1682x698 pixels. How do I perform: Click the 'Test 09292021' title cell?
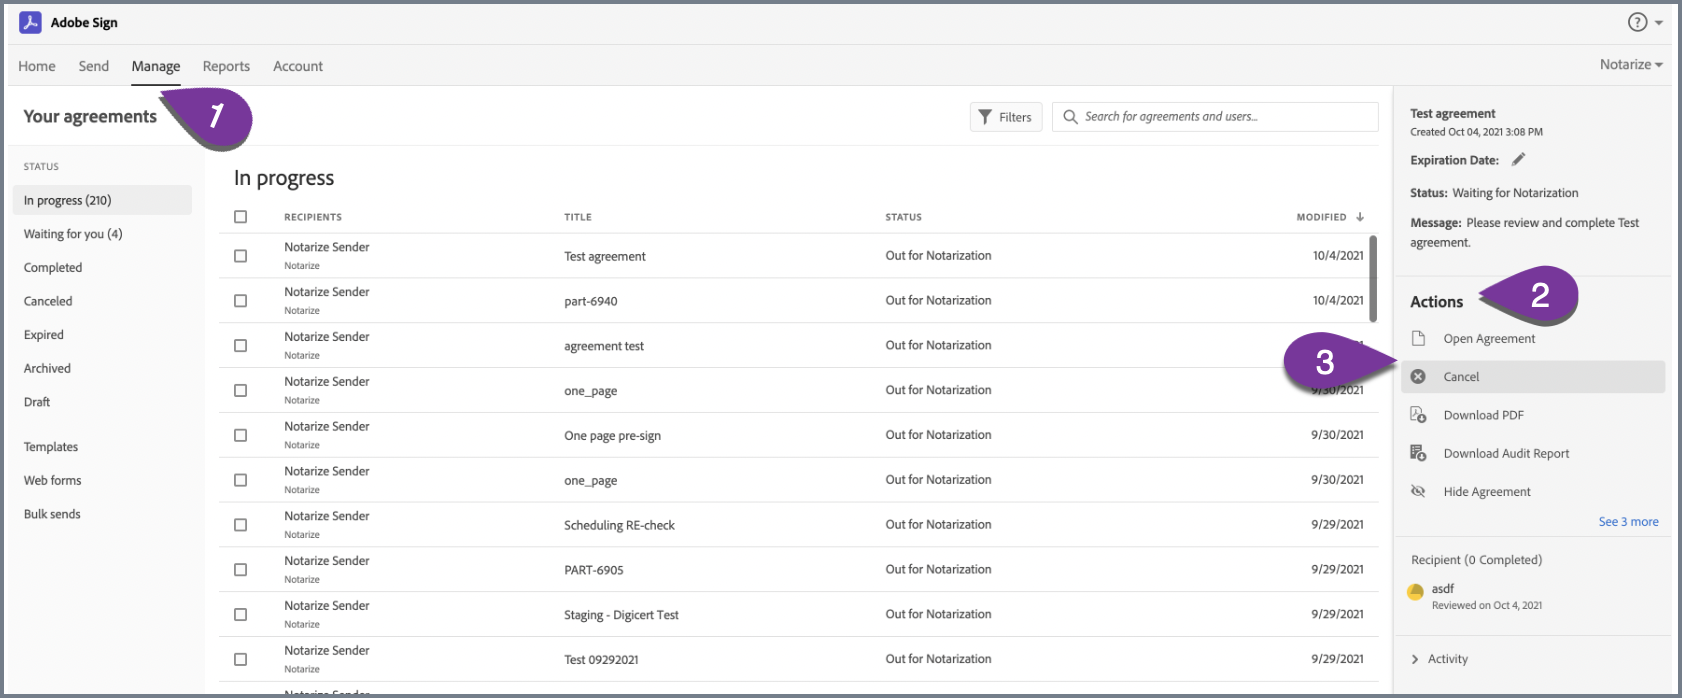tap(601, 660)
